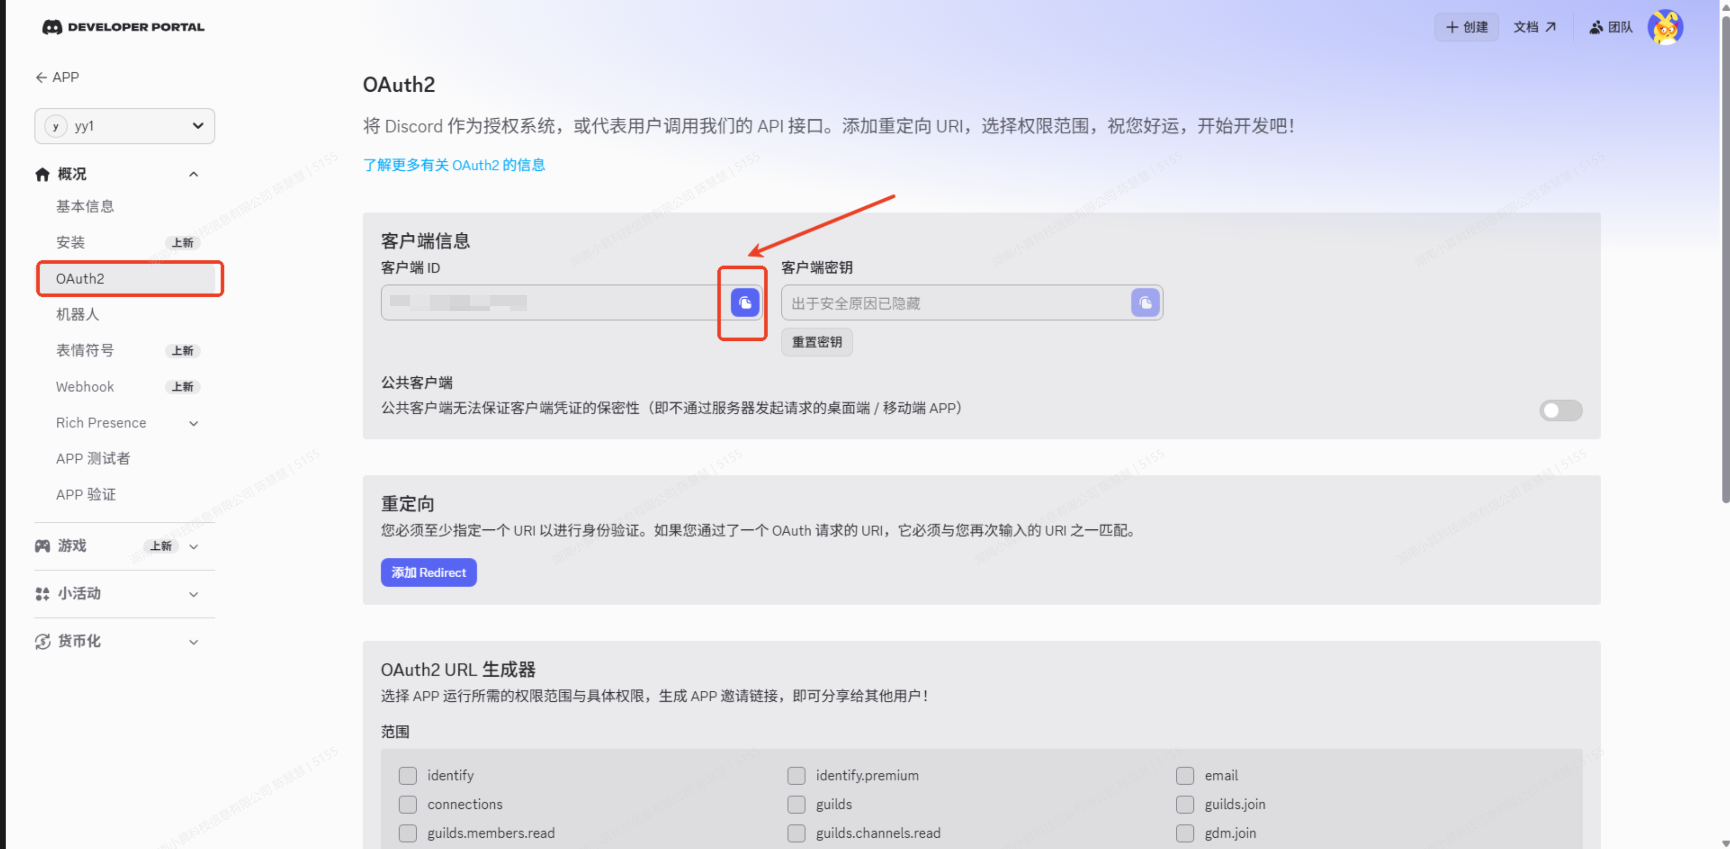
Task: Open the Webhook page
Action: (x=85, y=387)
